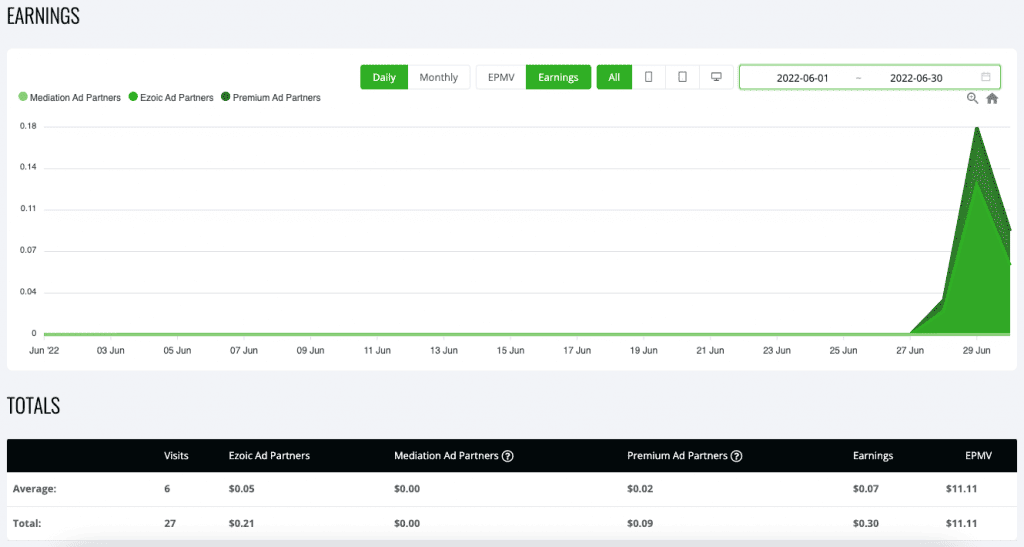Toggle Ezoic Ad Partners legend series
The image size is (1024, 547).
click(x=171, y=97)
